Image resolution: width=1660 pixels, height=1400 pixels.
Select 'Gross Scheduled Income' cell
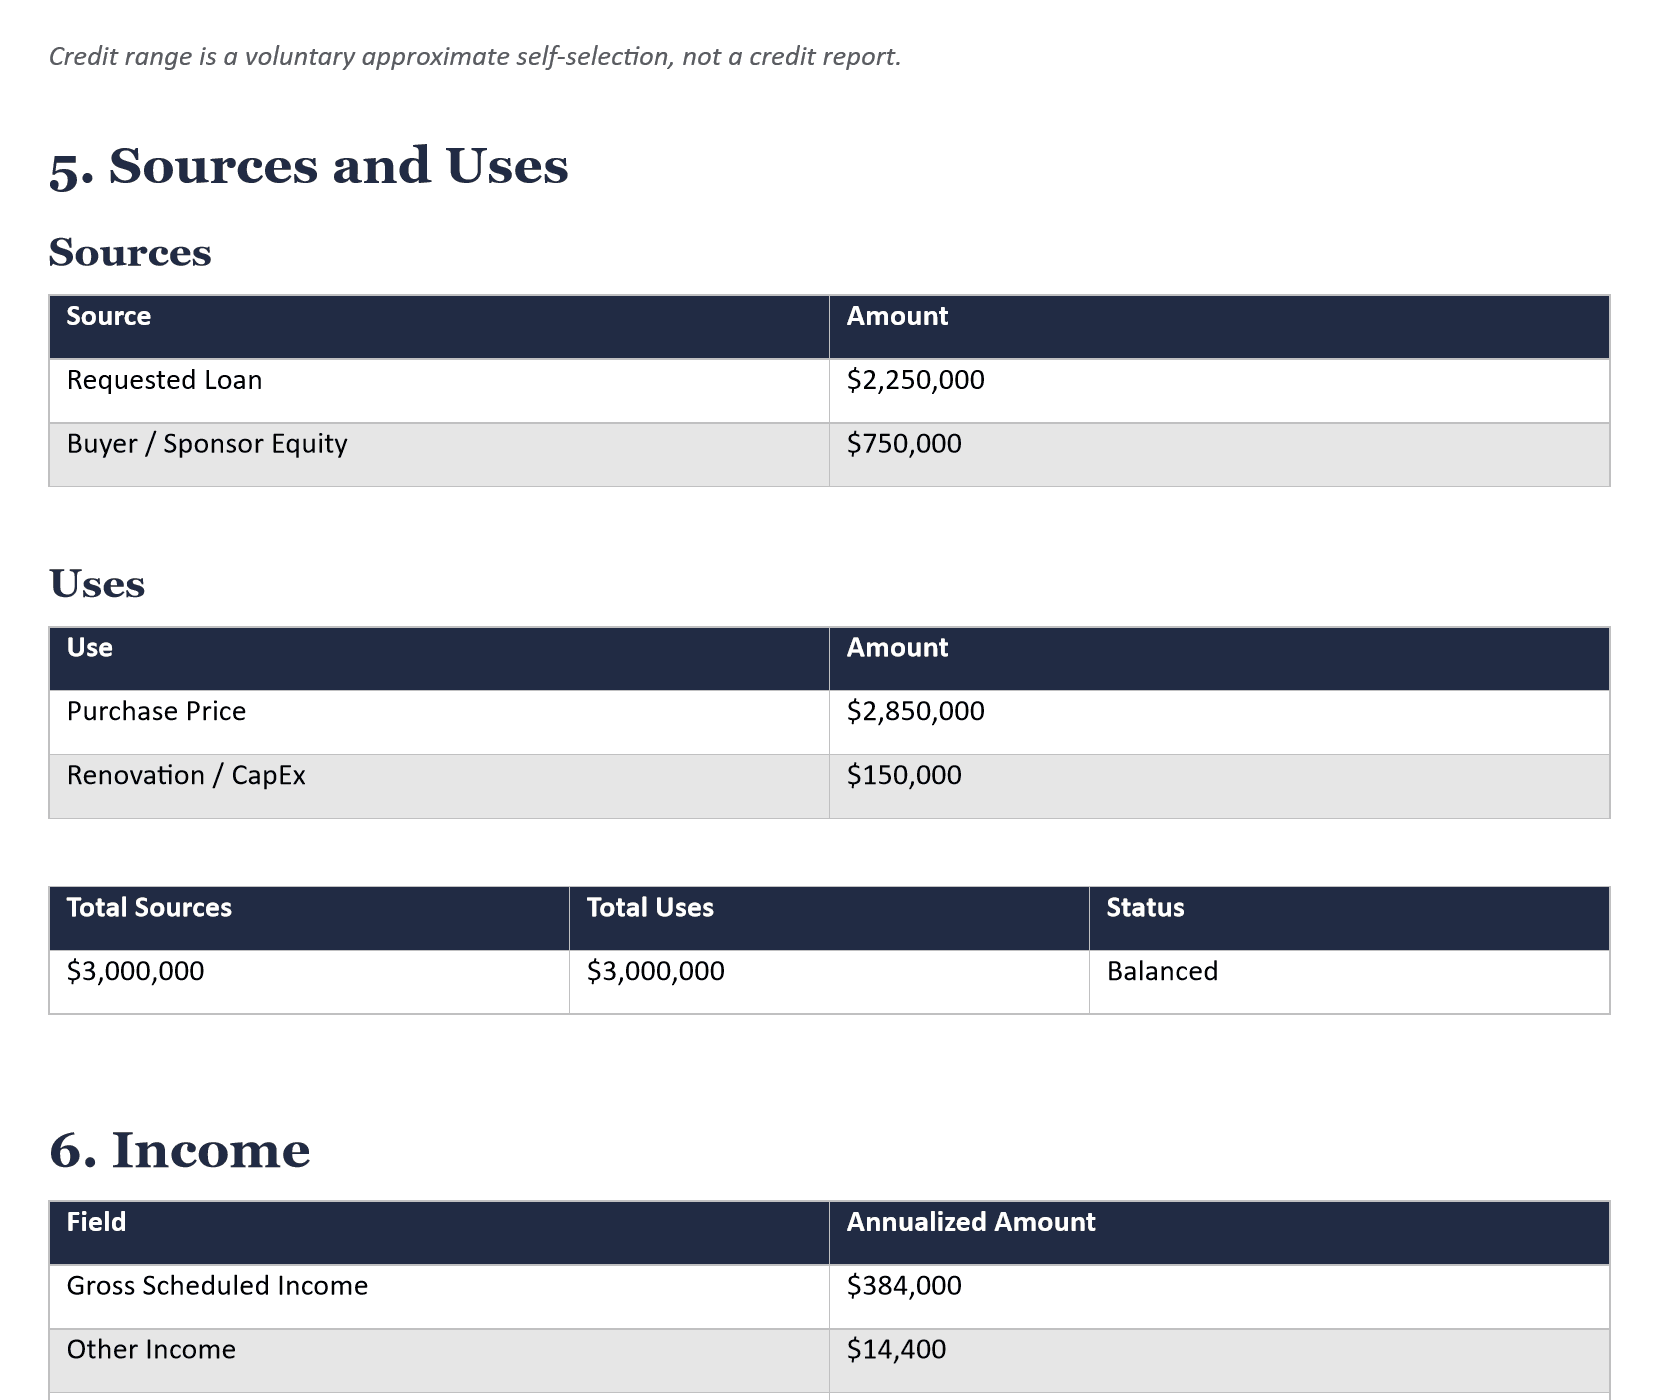tap(439, 1297)
